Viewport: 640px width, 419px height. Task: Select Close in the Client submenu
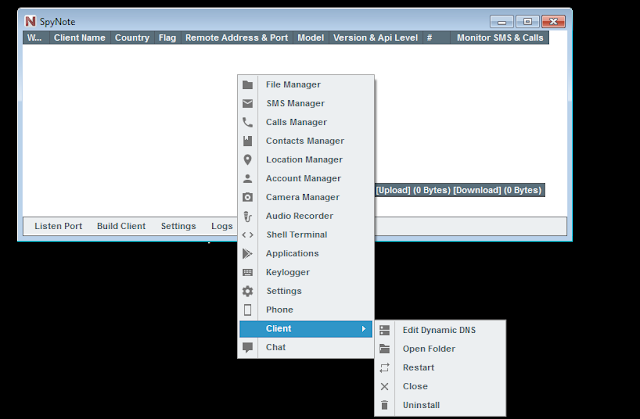(440, 386)
